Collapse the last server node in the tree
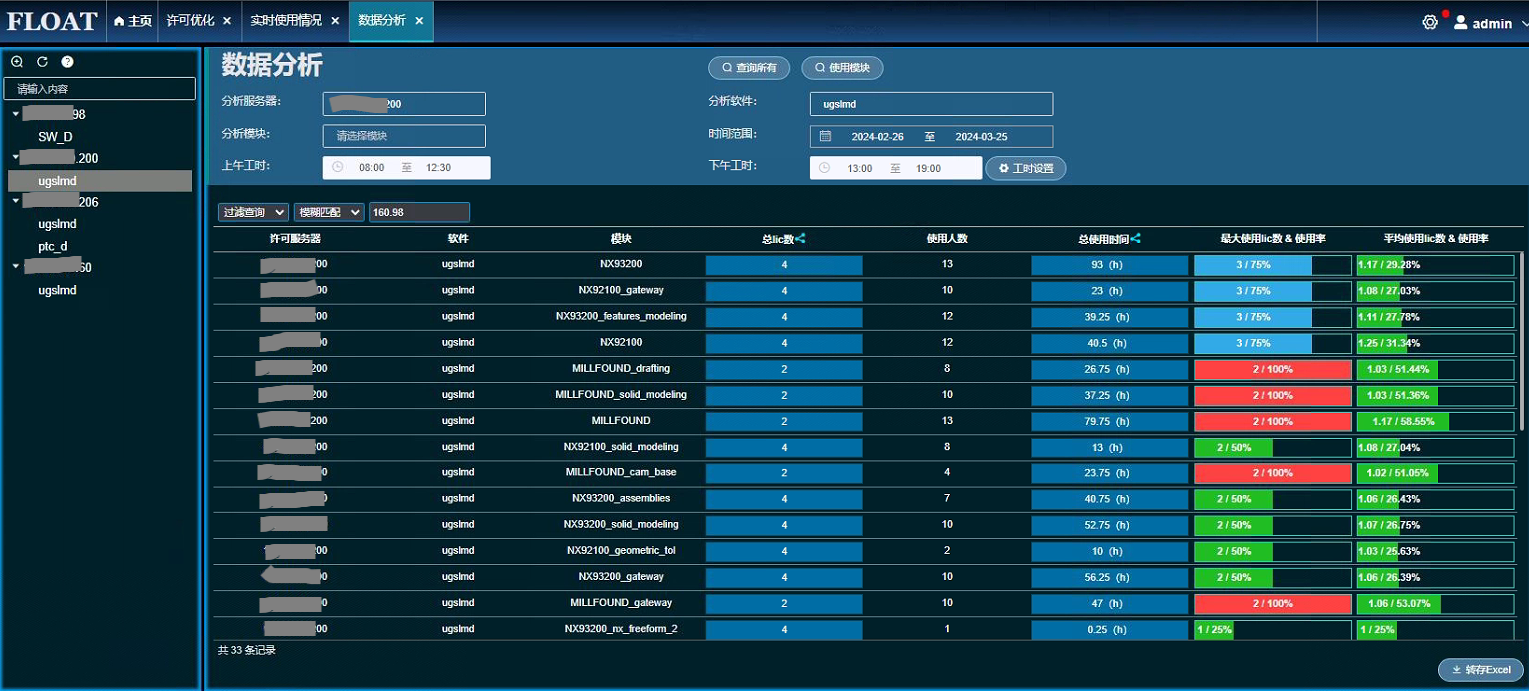This screenshot has height=691, width=1529. [16, 267]
